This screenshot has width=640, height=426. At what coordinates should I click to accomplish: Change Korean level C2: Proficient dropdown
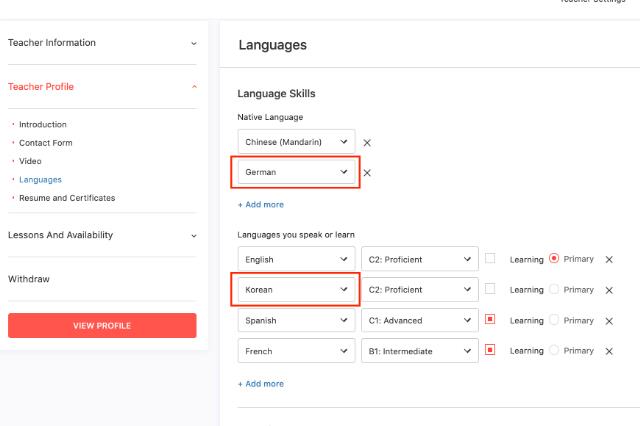tap(420, 289)
